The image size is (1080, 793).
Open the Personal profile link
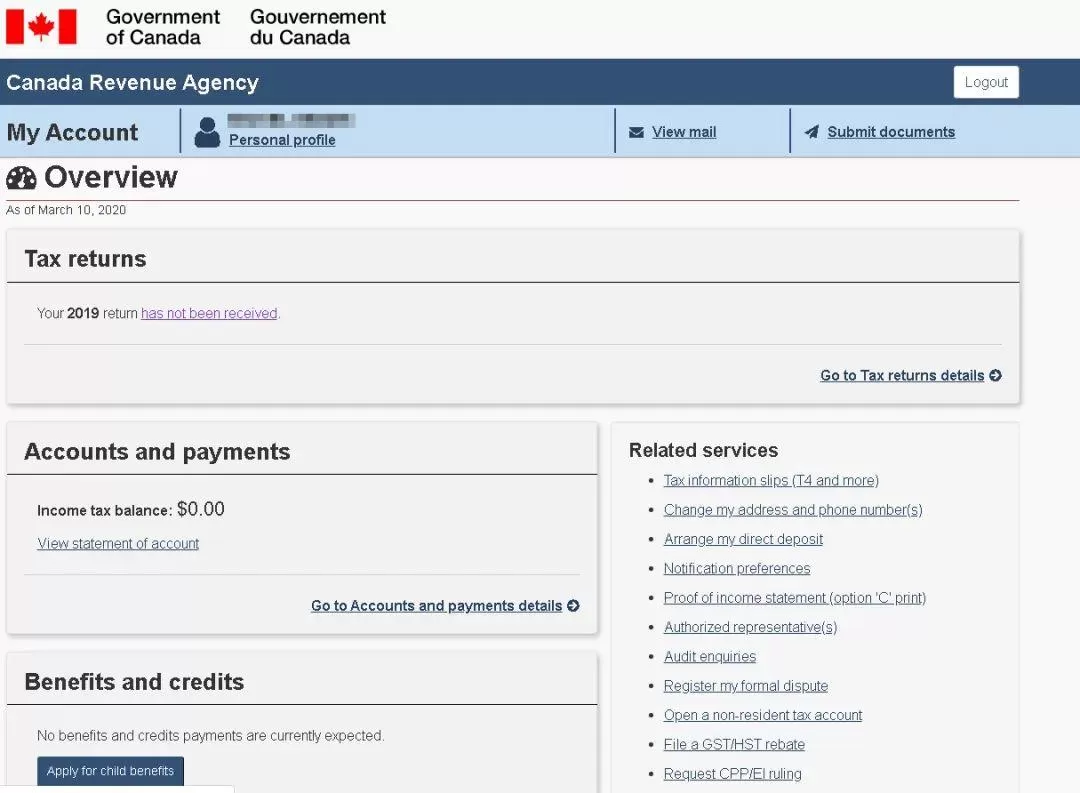(282, 140)
